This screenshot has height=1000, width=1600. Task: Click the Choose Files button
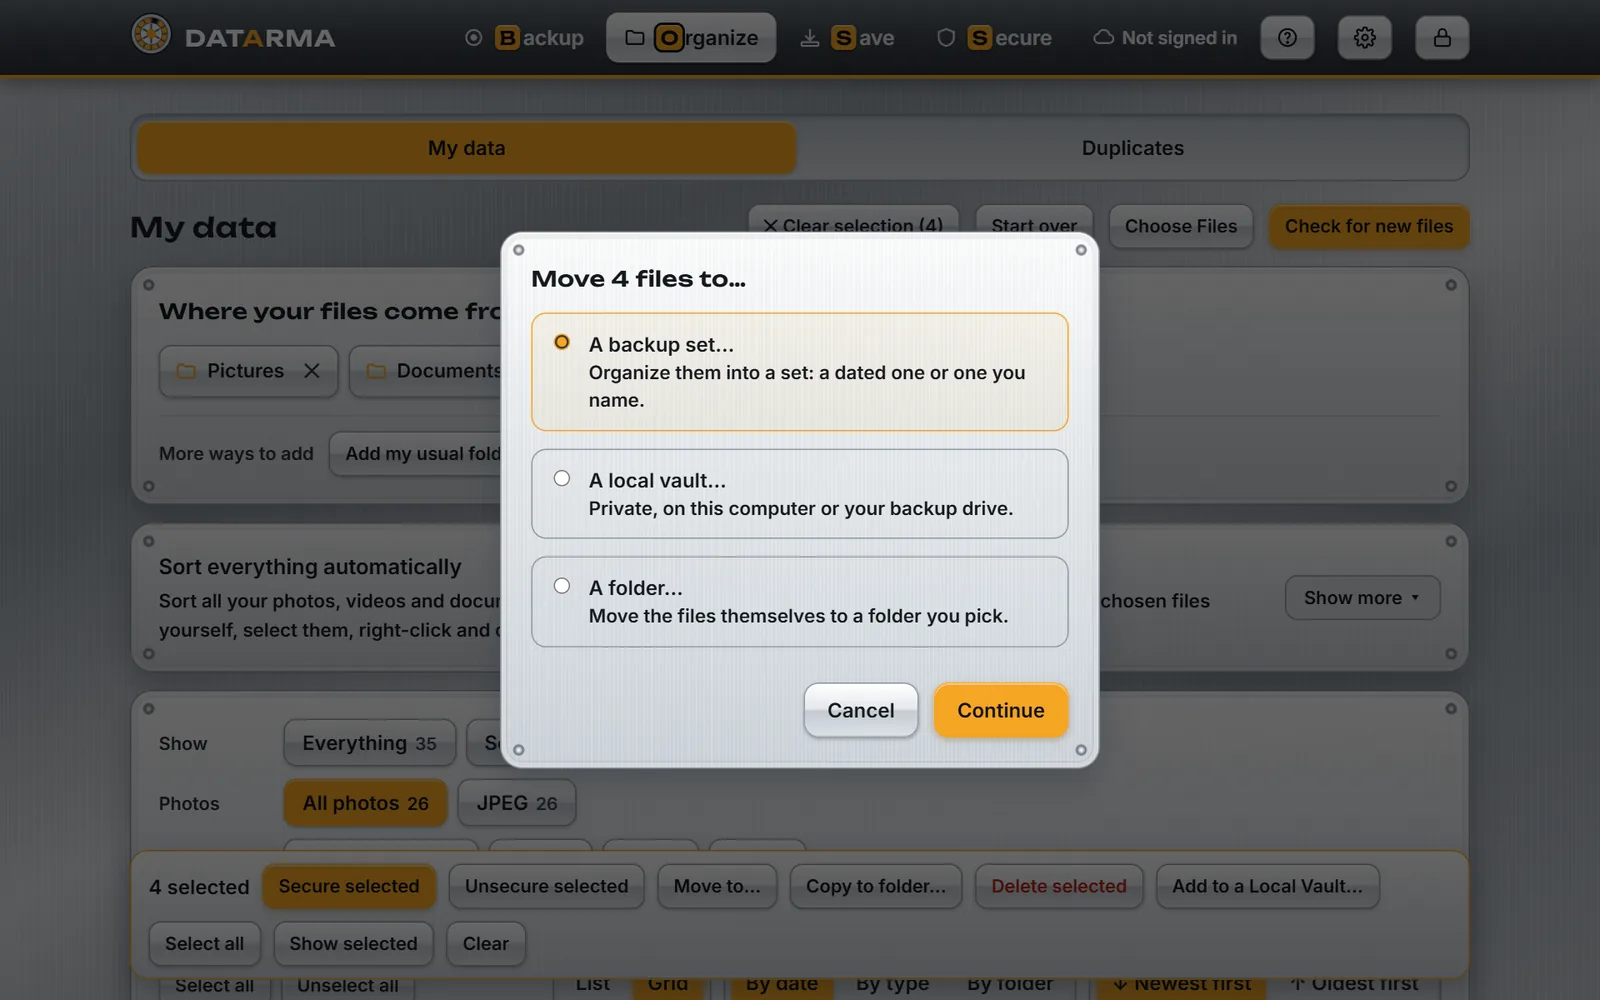[1181, 226]
